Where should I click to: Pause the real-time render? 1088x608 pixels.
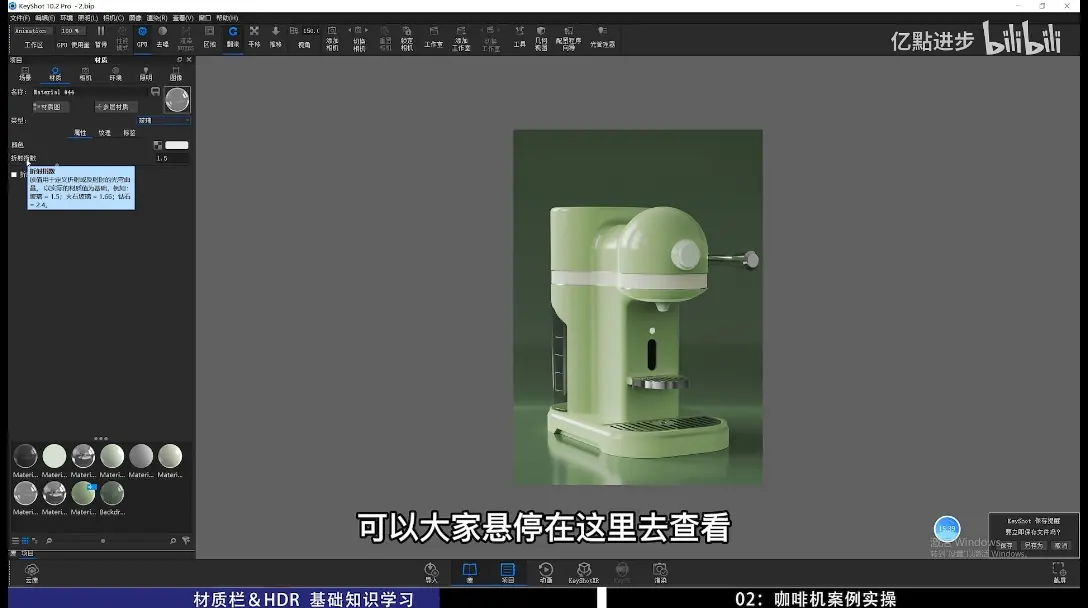pyautogui.click(x=101, y=37)
